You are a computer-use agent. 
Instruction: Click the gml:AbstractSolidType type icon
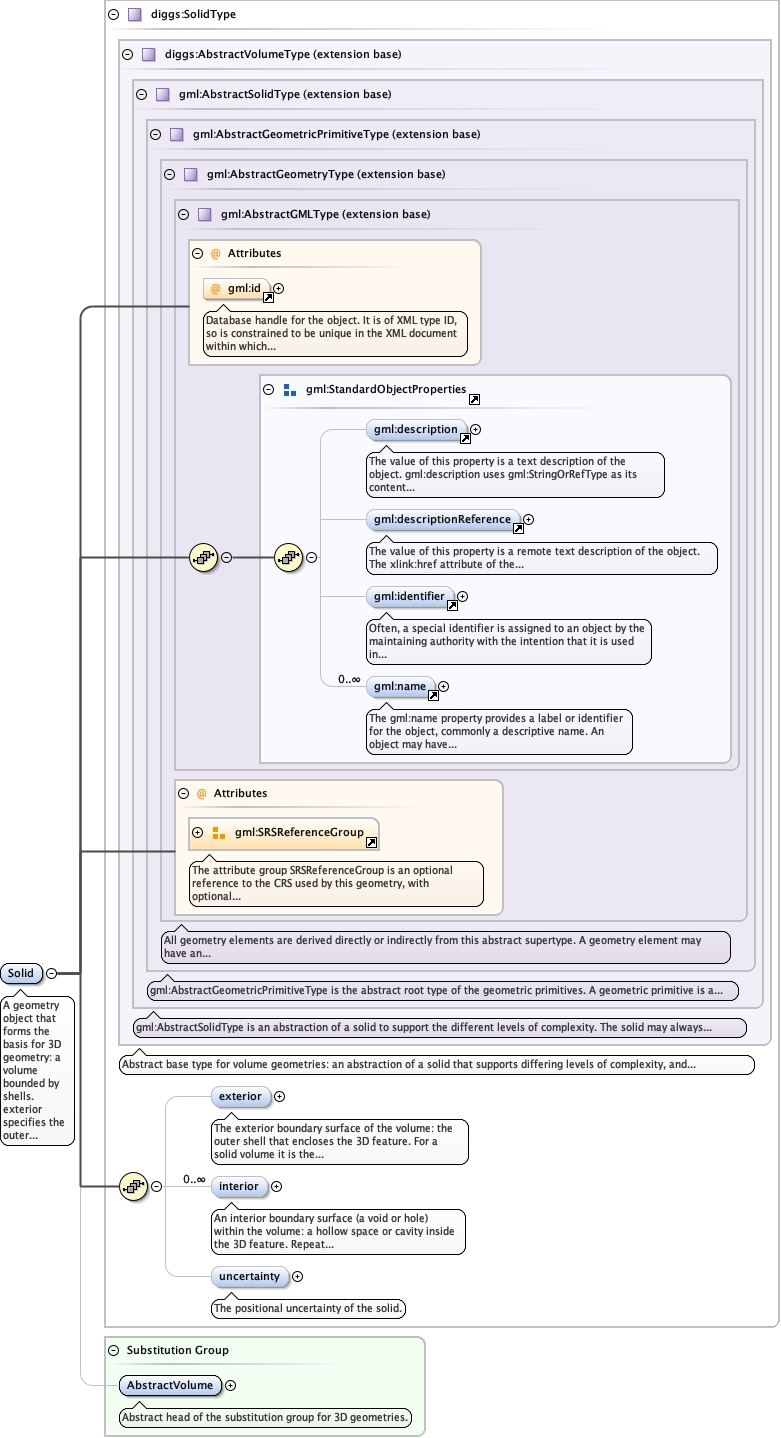point(162,95)
